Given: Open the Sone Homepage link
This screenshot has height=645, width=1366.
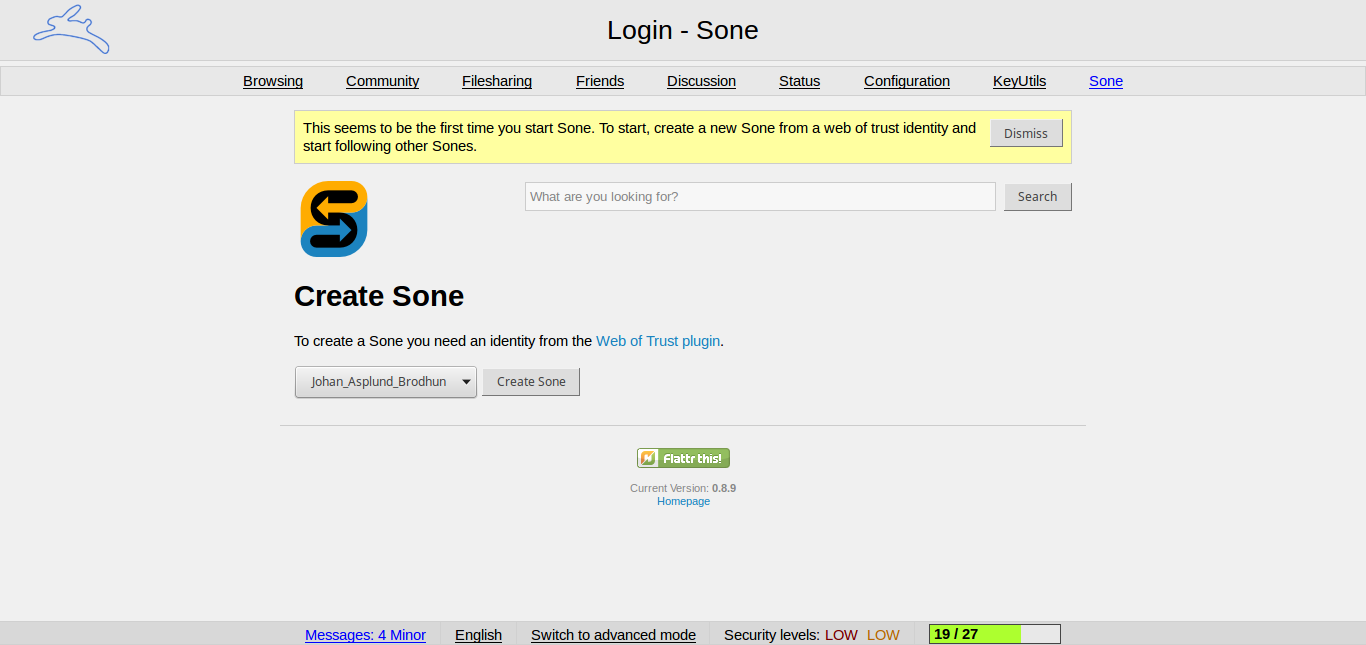Looking at the screenshot, I should (x=683, y=501).
